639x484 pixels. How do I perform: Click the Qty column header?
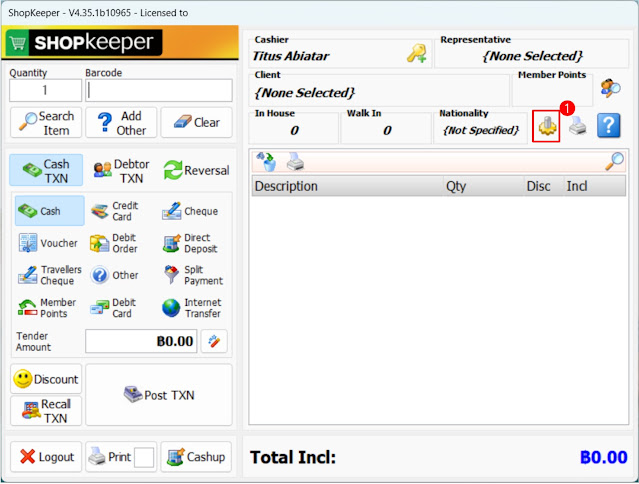pos(483,186)
